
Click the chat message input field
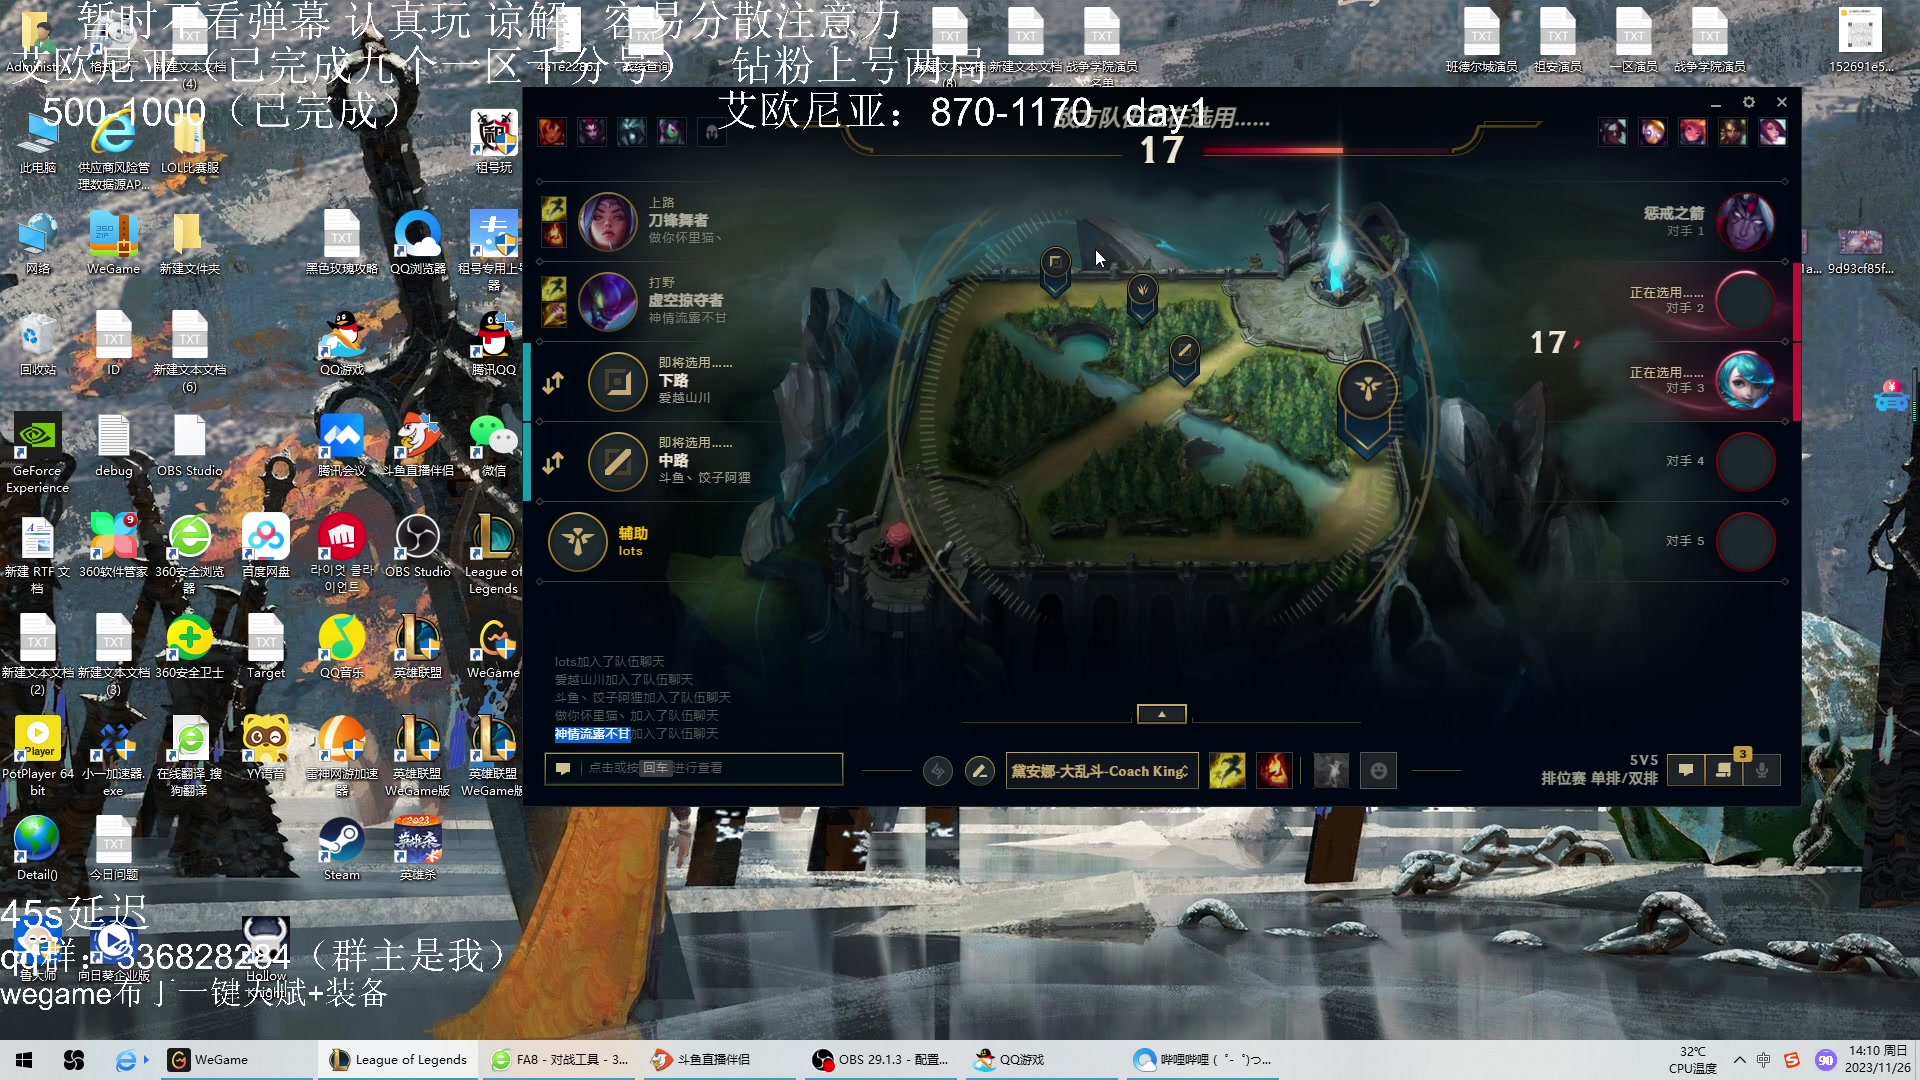pyautogui.click(x=694, y=768)
